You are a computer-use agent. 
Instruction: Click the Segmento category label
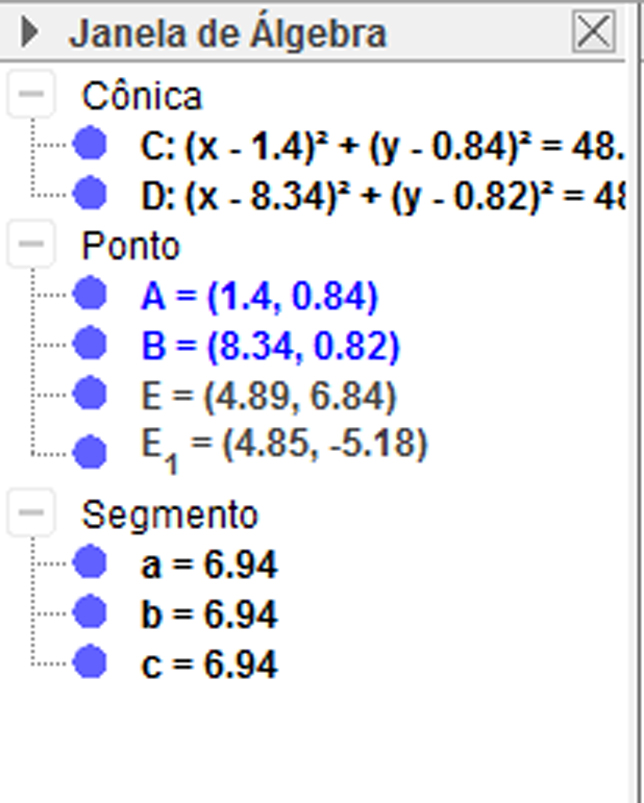click(x=170, y=515)
